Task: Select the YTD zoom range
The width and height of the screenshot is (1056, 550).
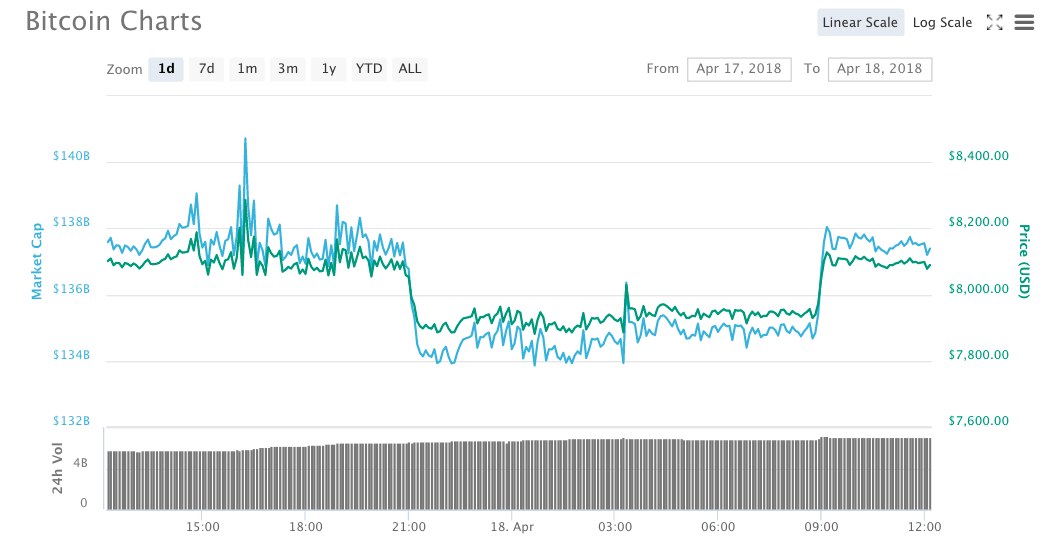Action: pos(369,69)
